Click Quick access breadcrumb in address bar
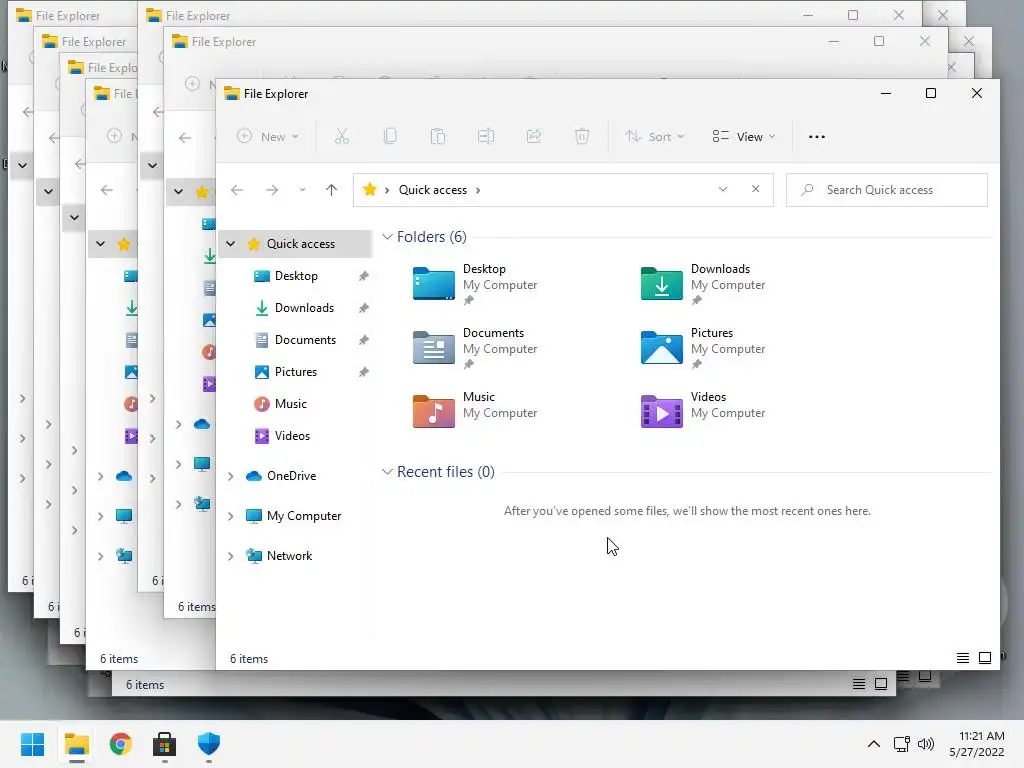Screen dimensions: 1024x768 [433, 189]
